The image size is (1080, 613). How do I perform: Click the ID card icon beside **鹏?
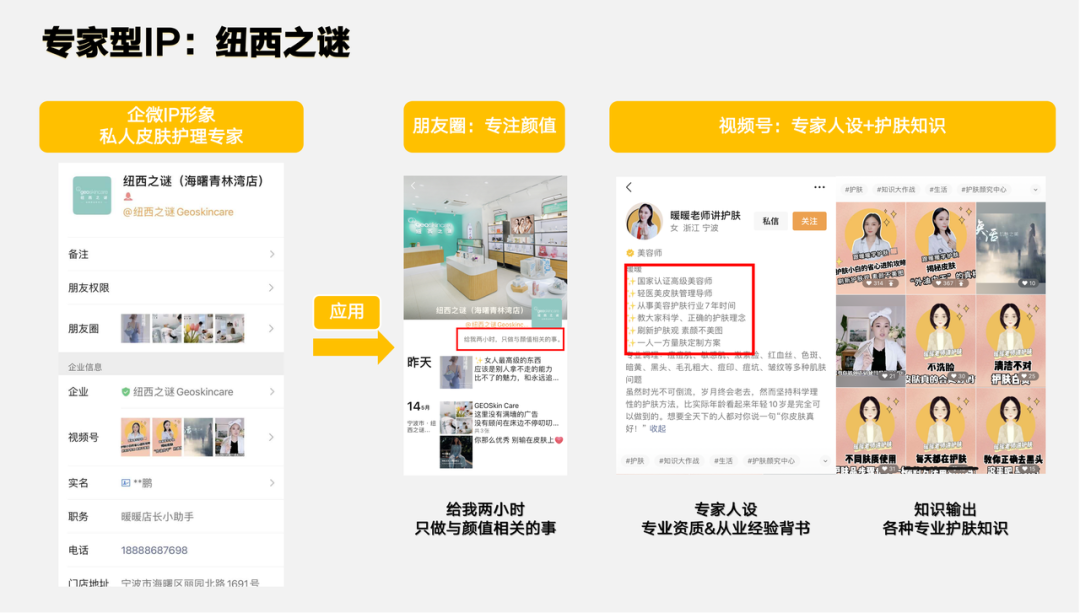[125, 483]
